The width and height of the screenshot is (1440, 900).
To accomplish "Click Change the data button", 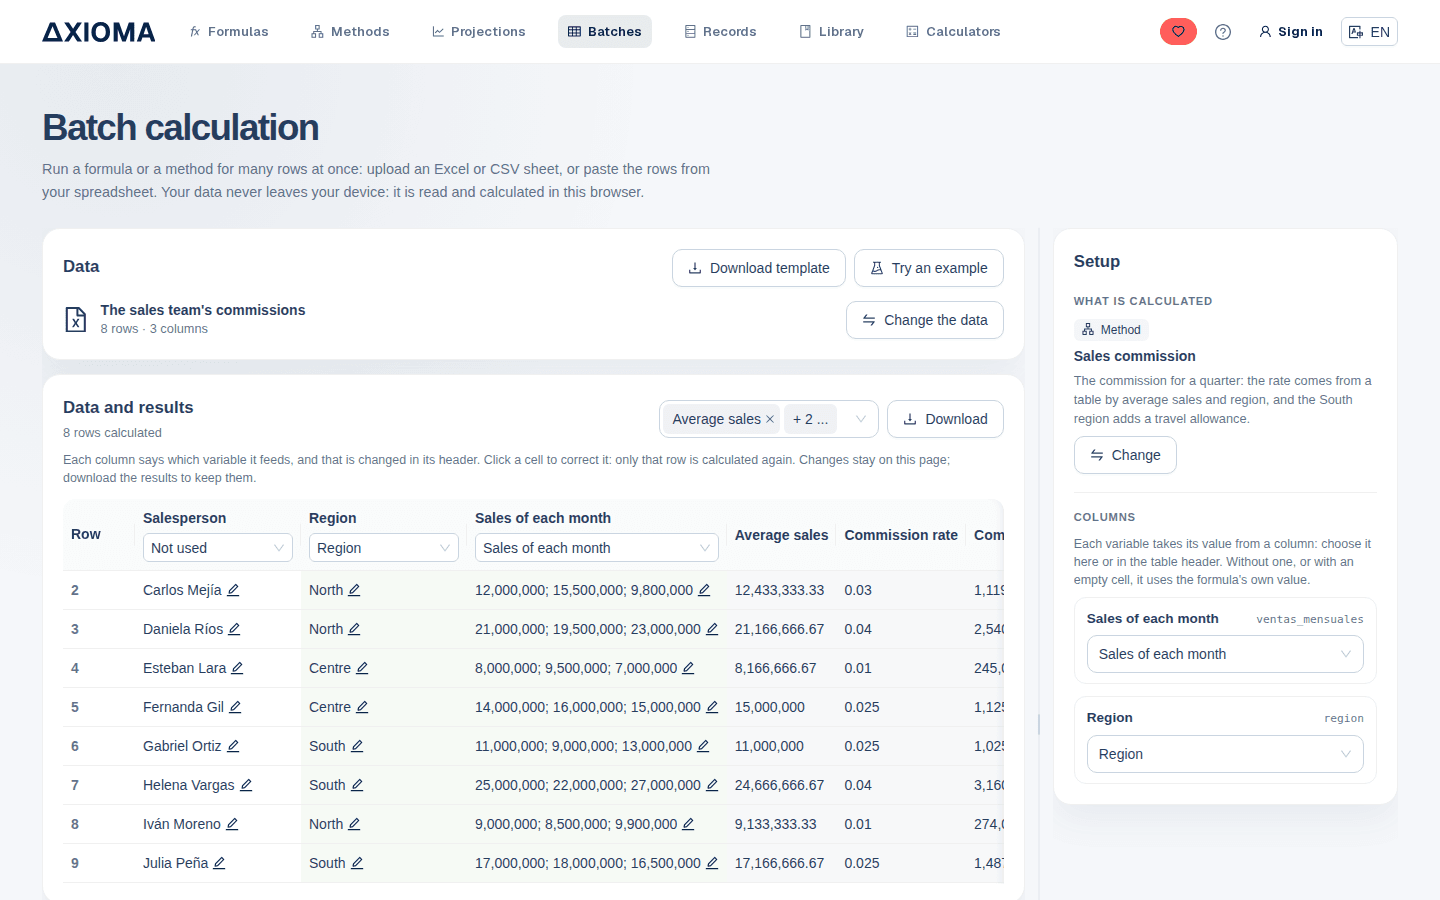I will coord(925,320).
